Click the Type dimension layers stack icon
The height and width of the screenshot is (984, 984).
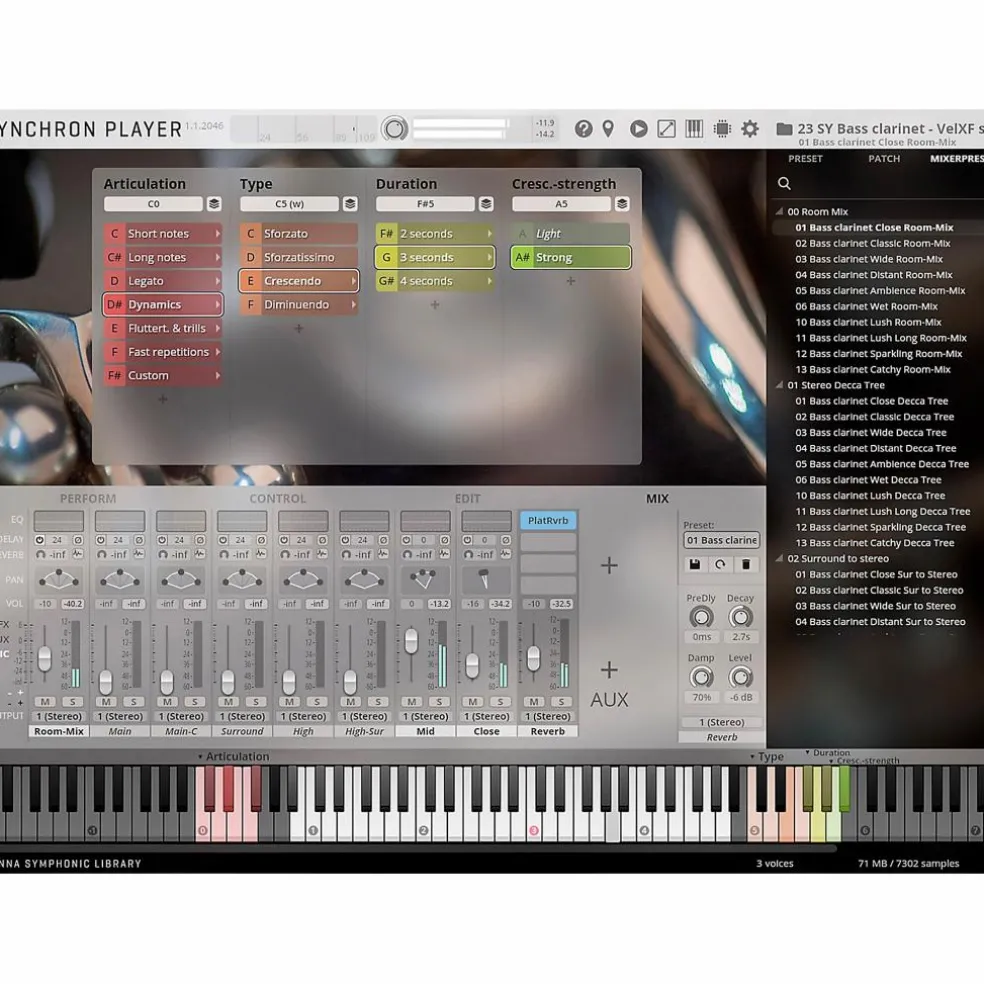click(350, 204)
